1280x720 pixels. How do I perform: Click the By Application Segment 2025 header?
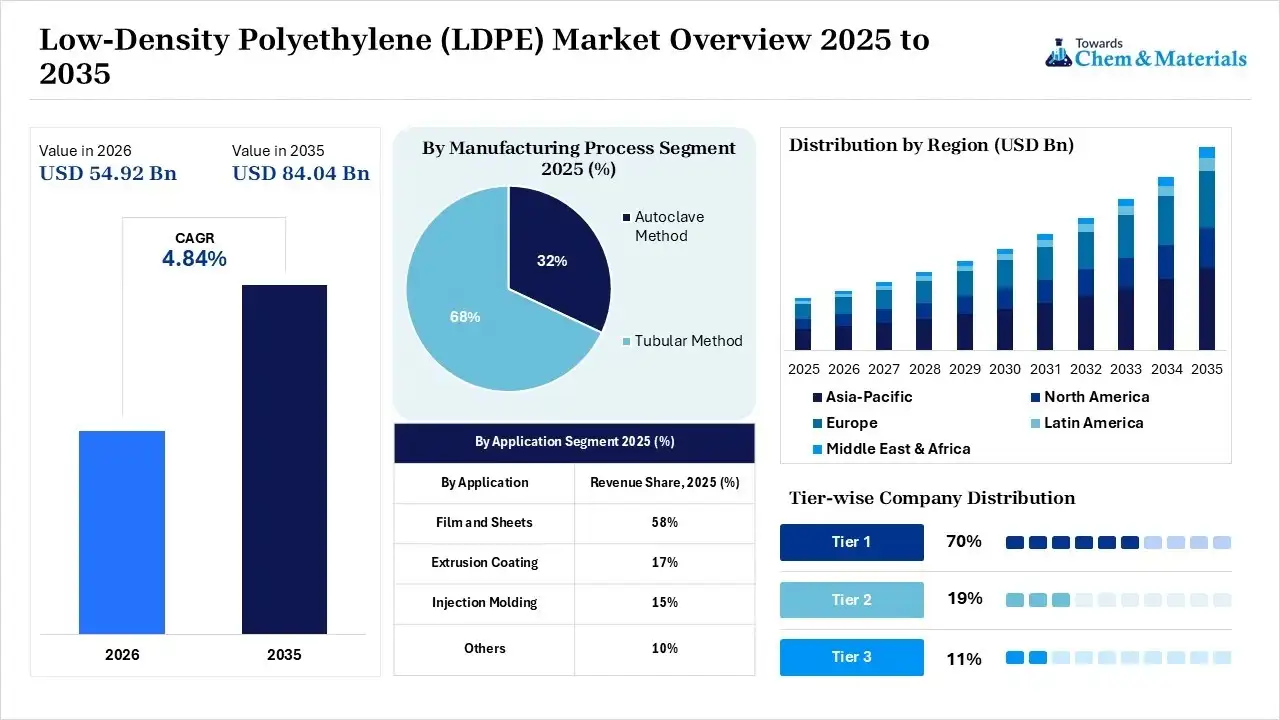(x=574, y=442)
